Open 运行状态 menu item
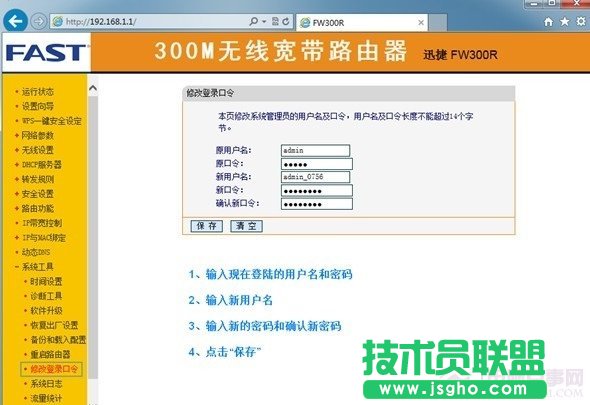 38,91
